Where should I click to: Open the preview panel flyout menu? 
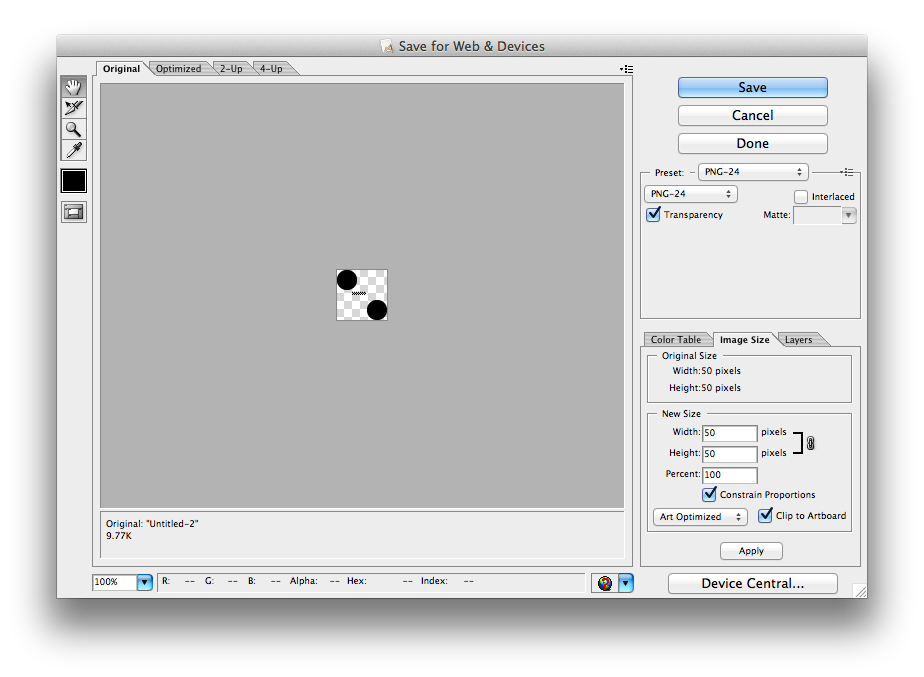[x=626, y=69]
